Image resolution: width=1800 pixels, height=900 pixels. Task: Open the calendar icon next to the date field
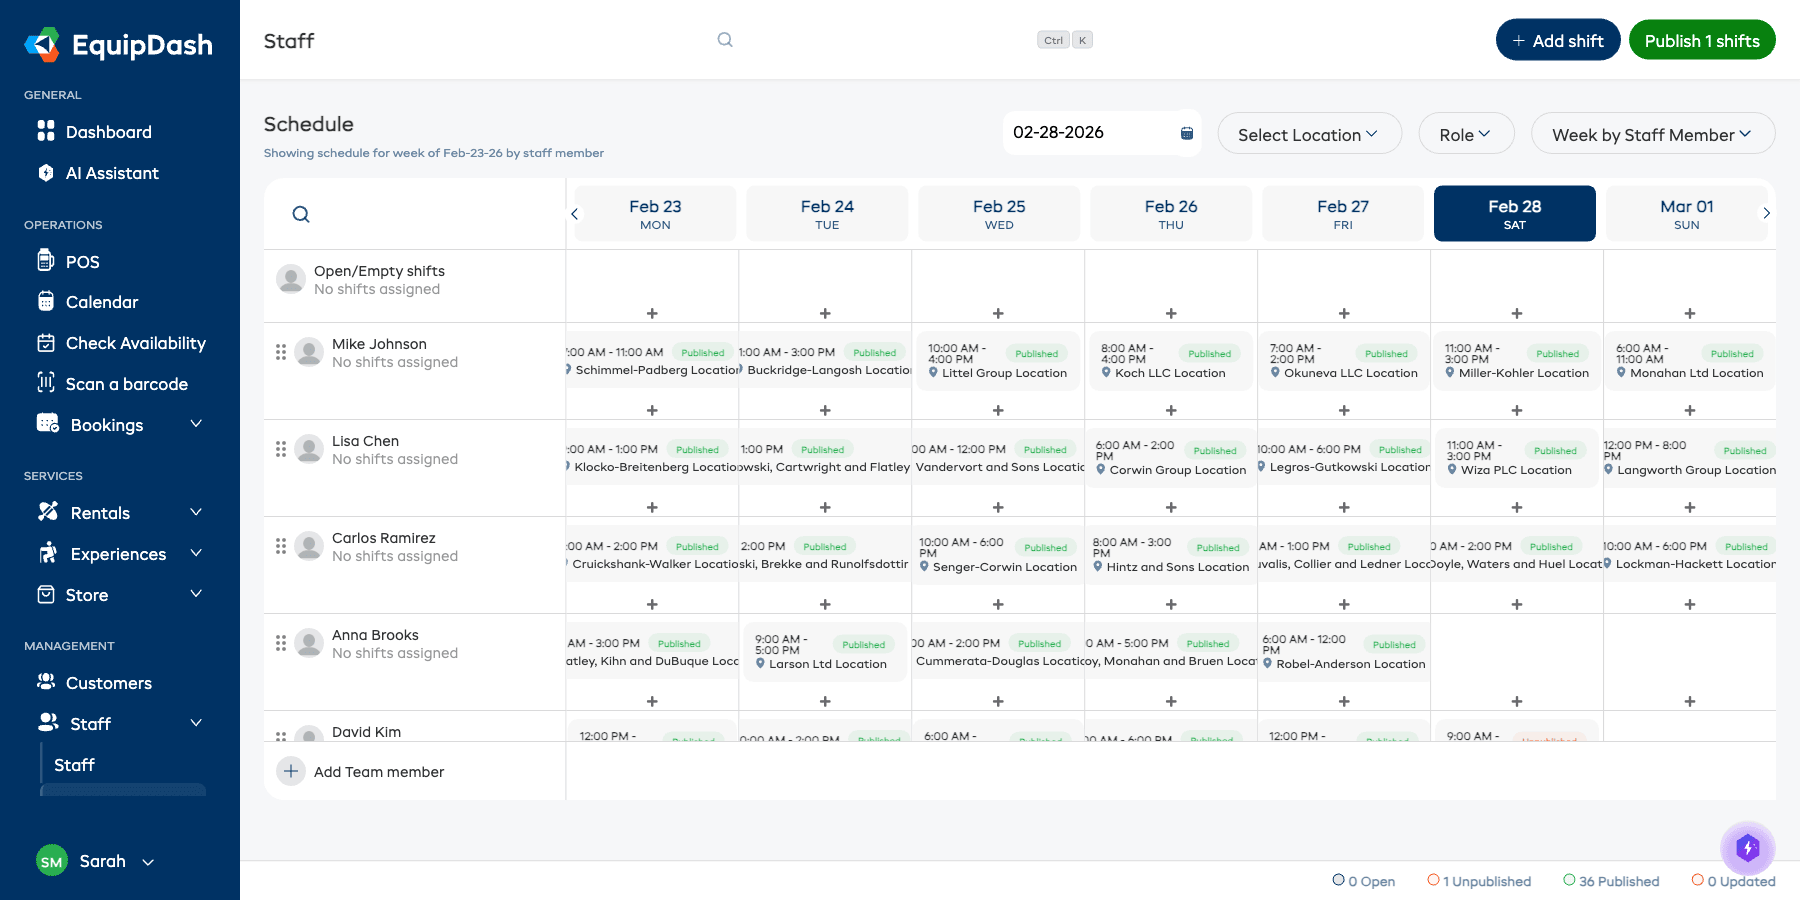(1186, 131)
